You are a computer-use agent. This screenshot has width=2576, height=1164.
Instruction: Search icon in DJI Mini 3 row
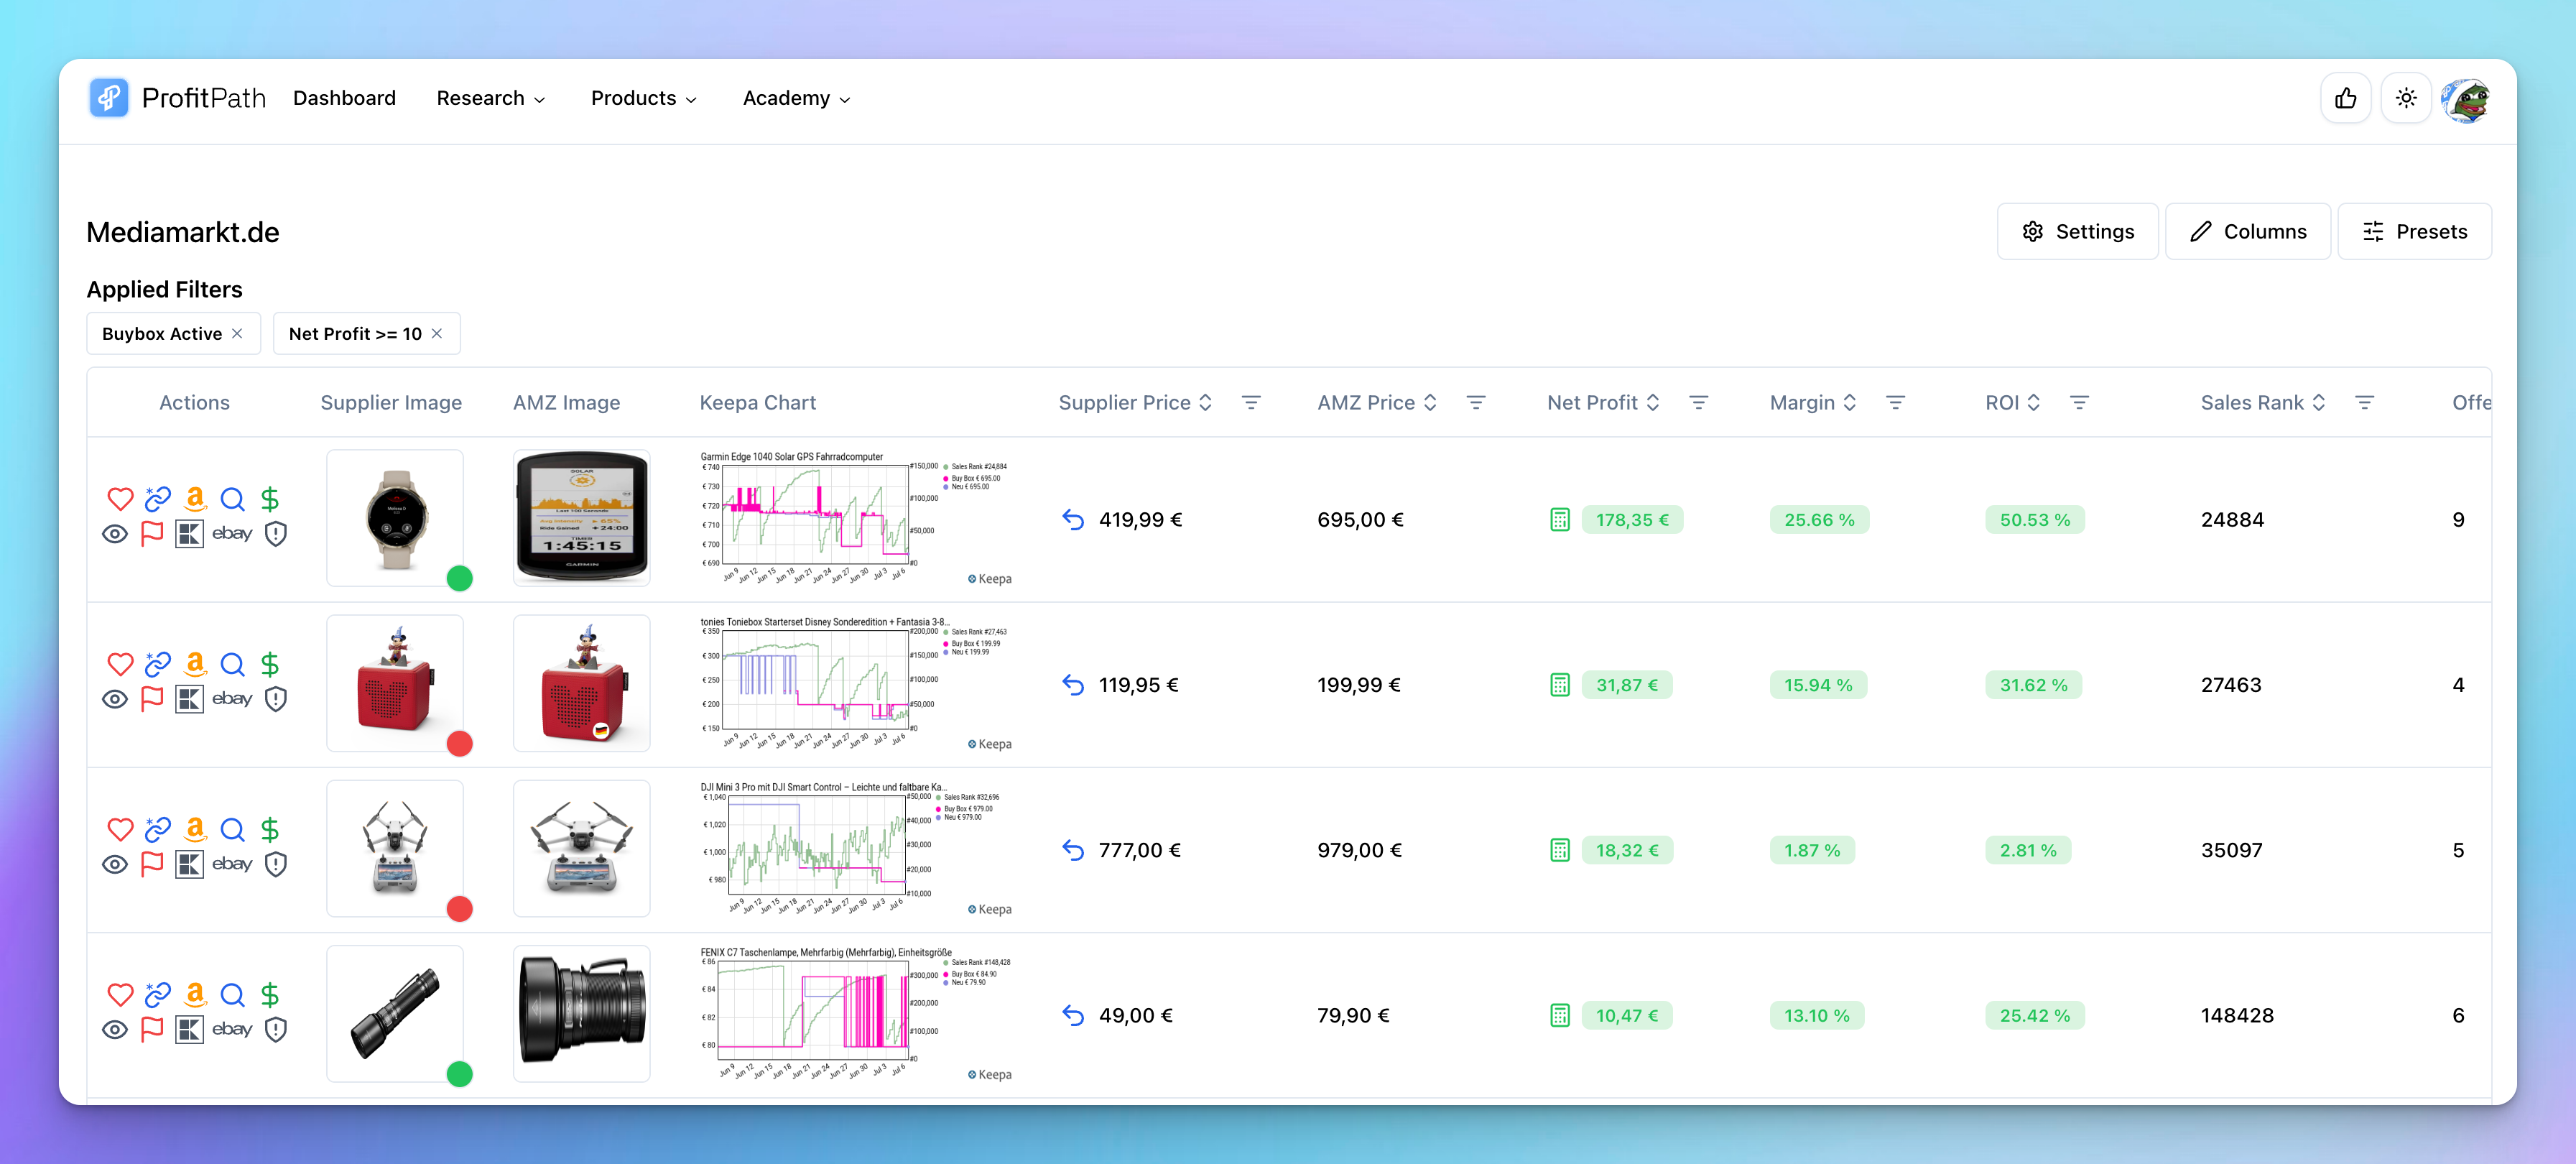tap(233, 829)
